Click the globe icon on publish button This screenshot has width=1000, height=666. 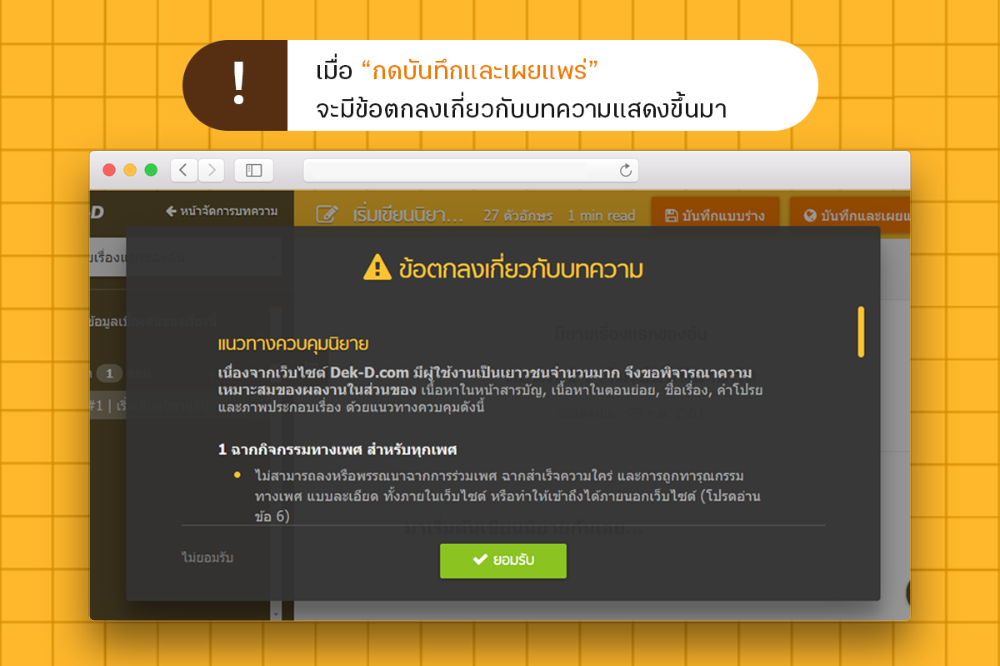(810, 216)
